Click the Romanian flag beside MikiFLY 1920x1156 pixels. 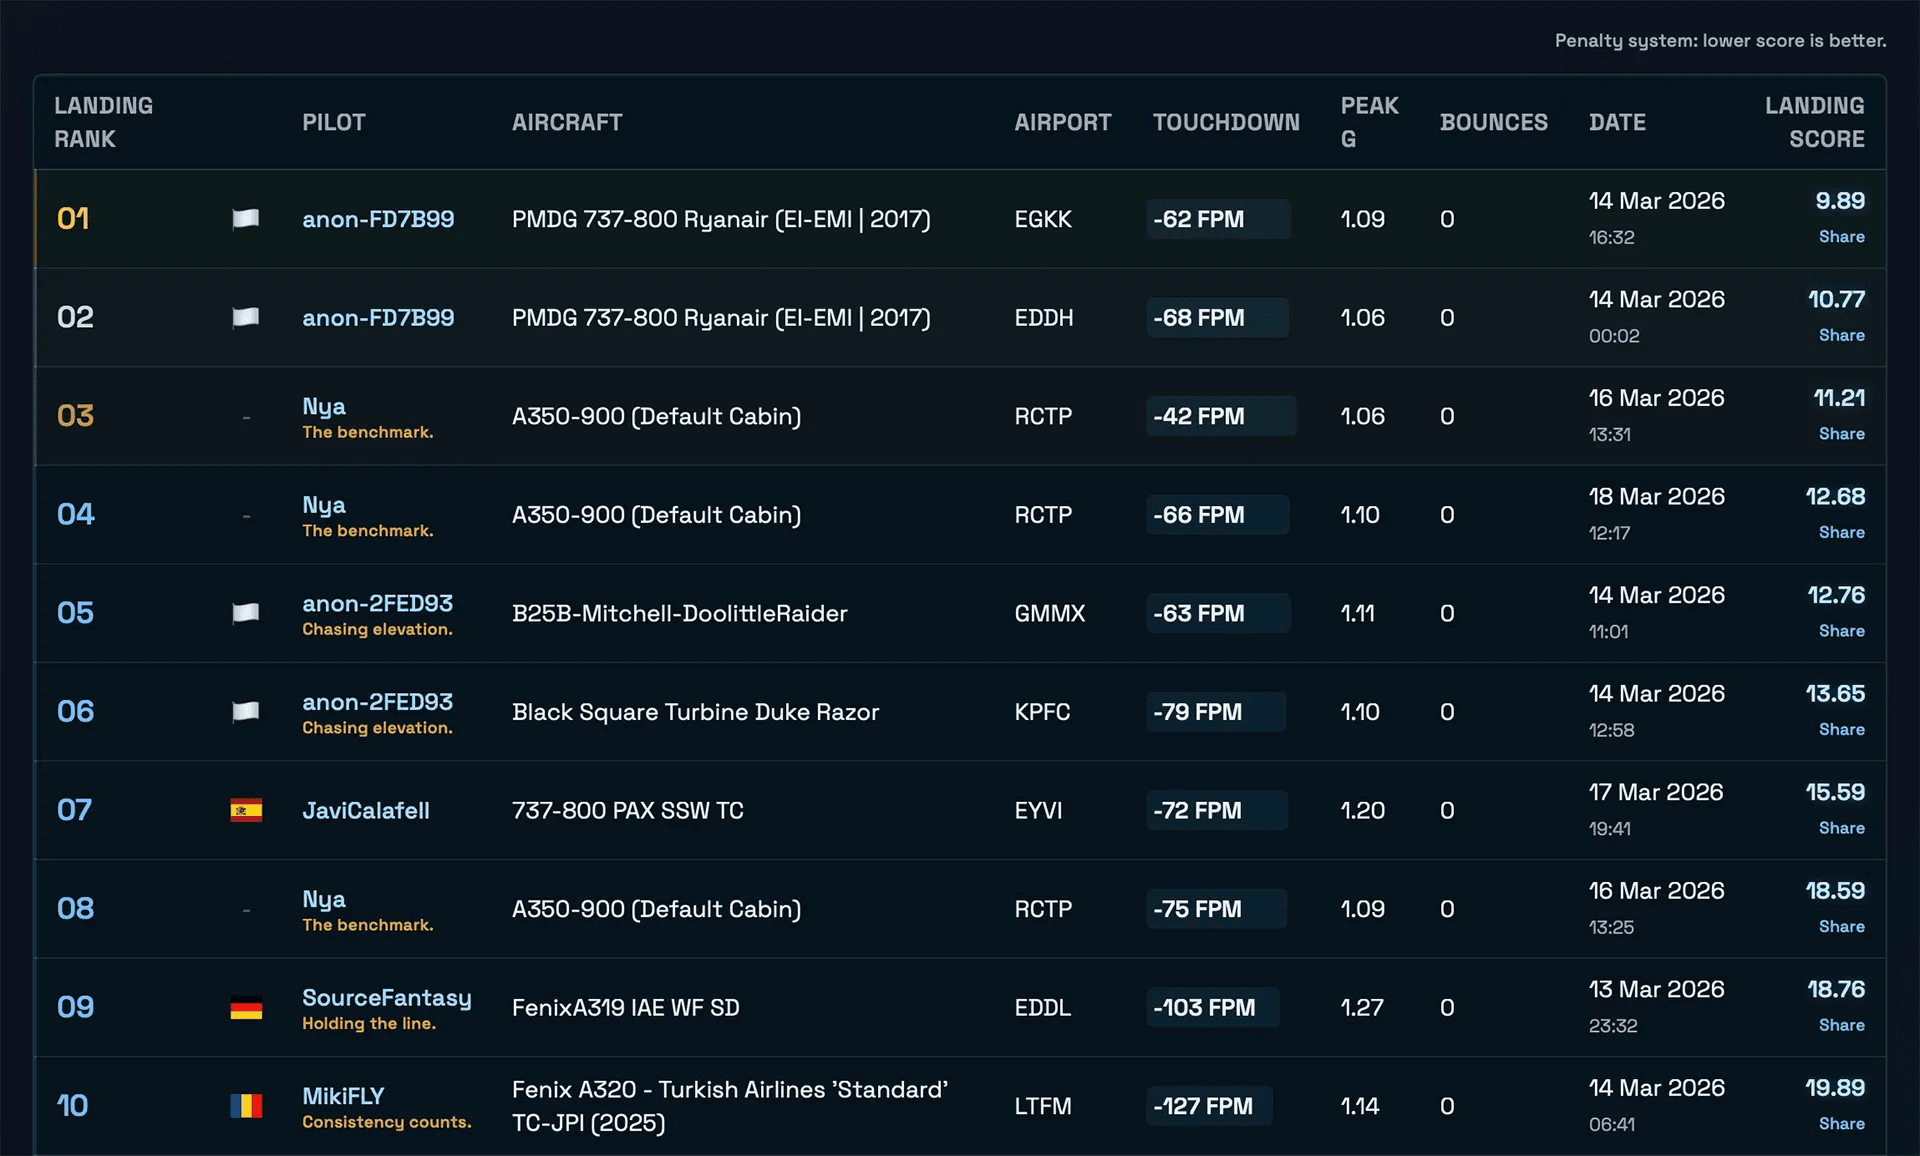[x=246, y=1106]
